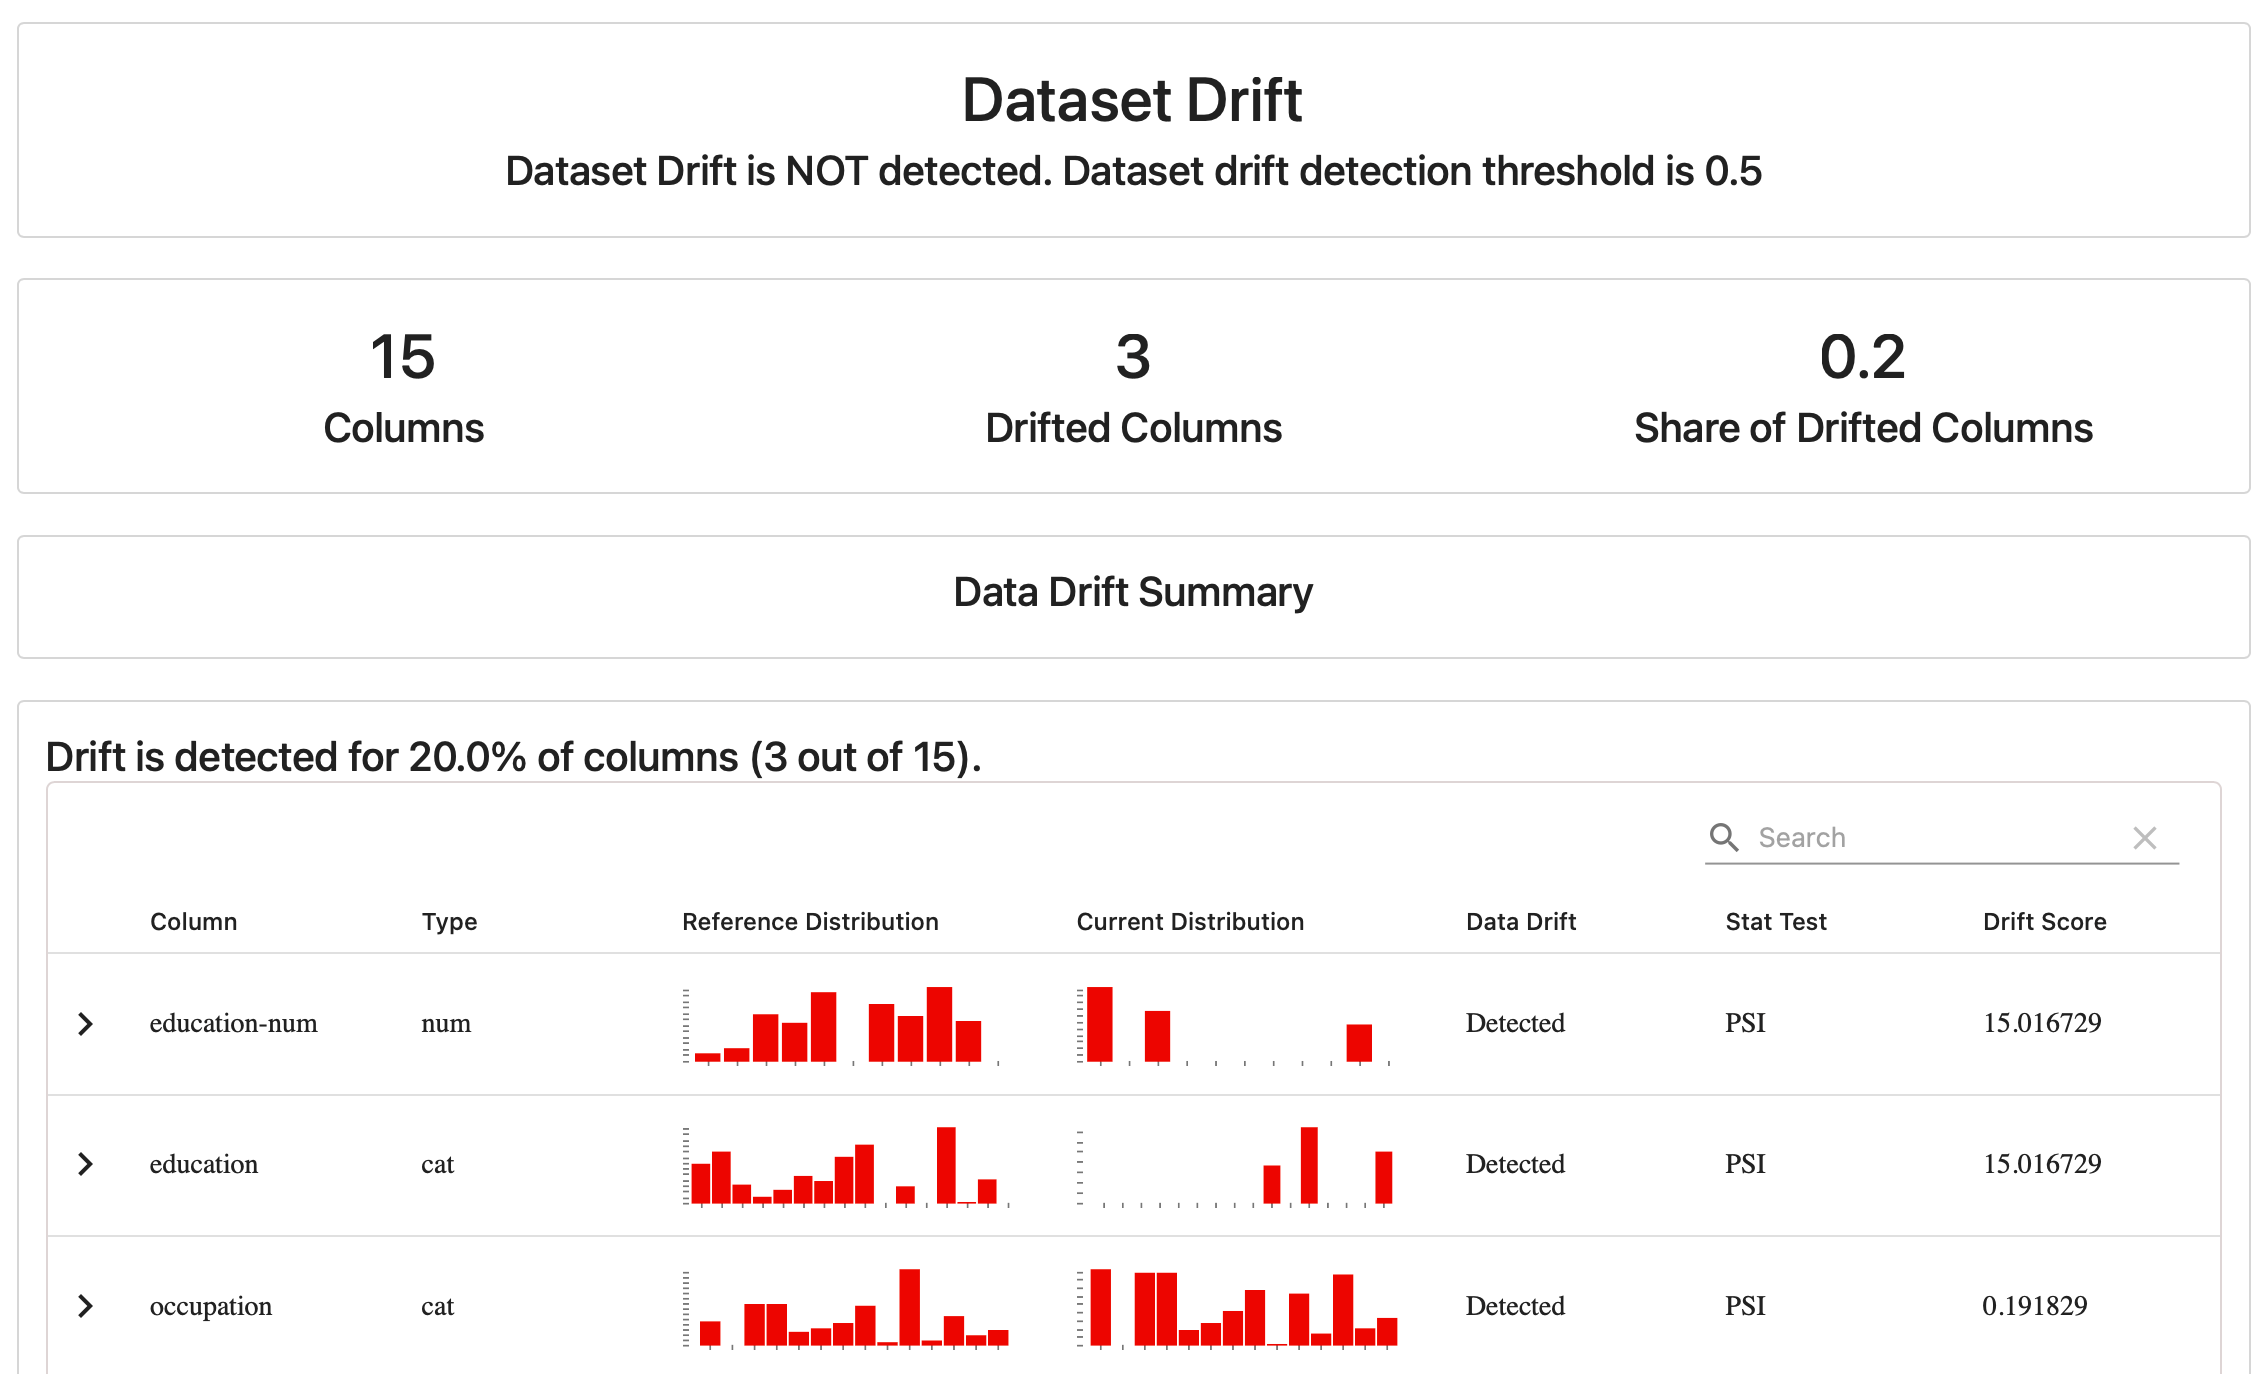Open education current distribution chart
This screenshot has width=2260, height=1374.
[1235, 1166]
